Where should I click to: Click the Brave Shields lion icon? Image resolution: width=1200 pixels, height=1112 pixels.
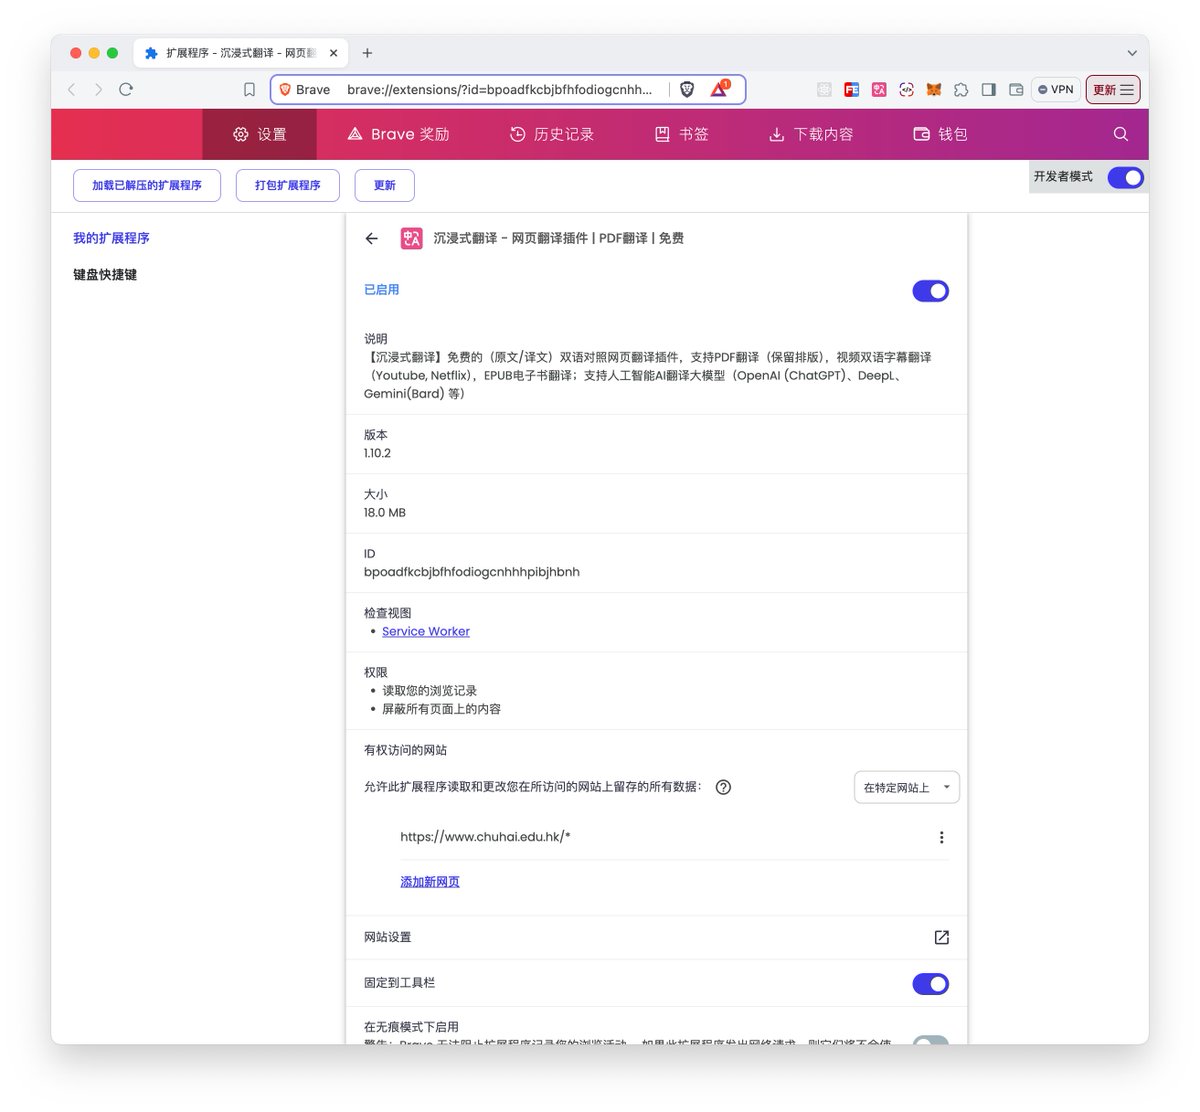click(687, 90)
